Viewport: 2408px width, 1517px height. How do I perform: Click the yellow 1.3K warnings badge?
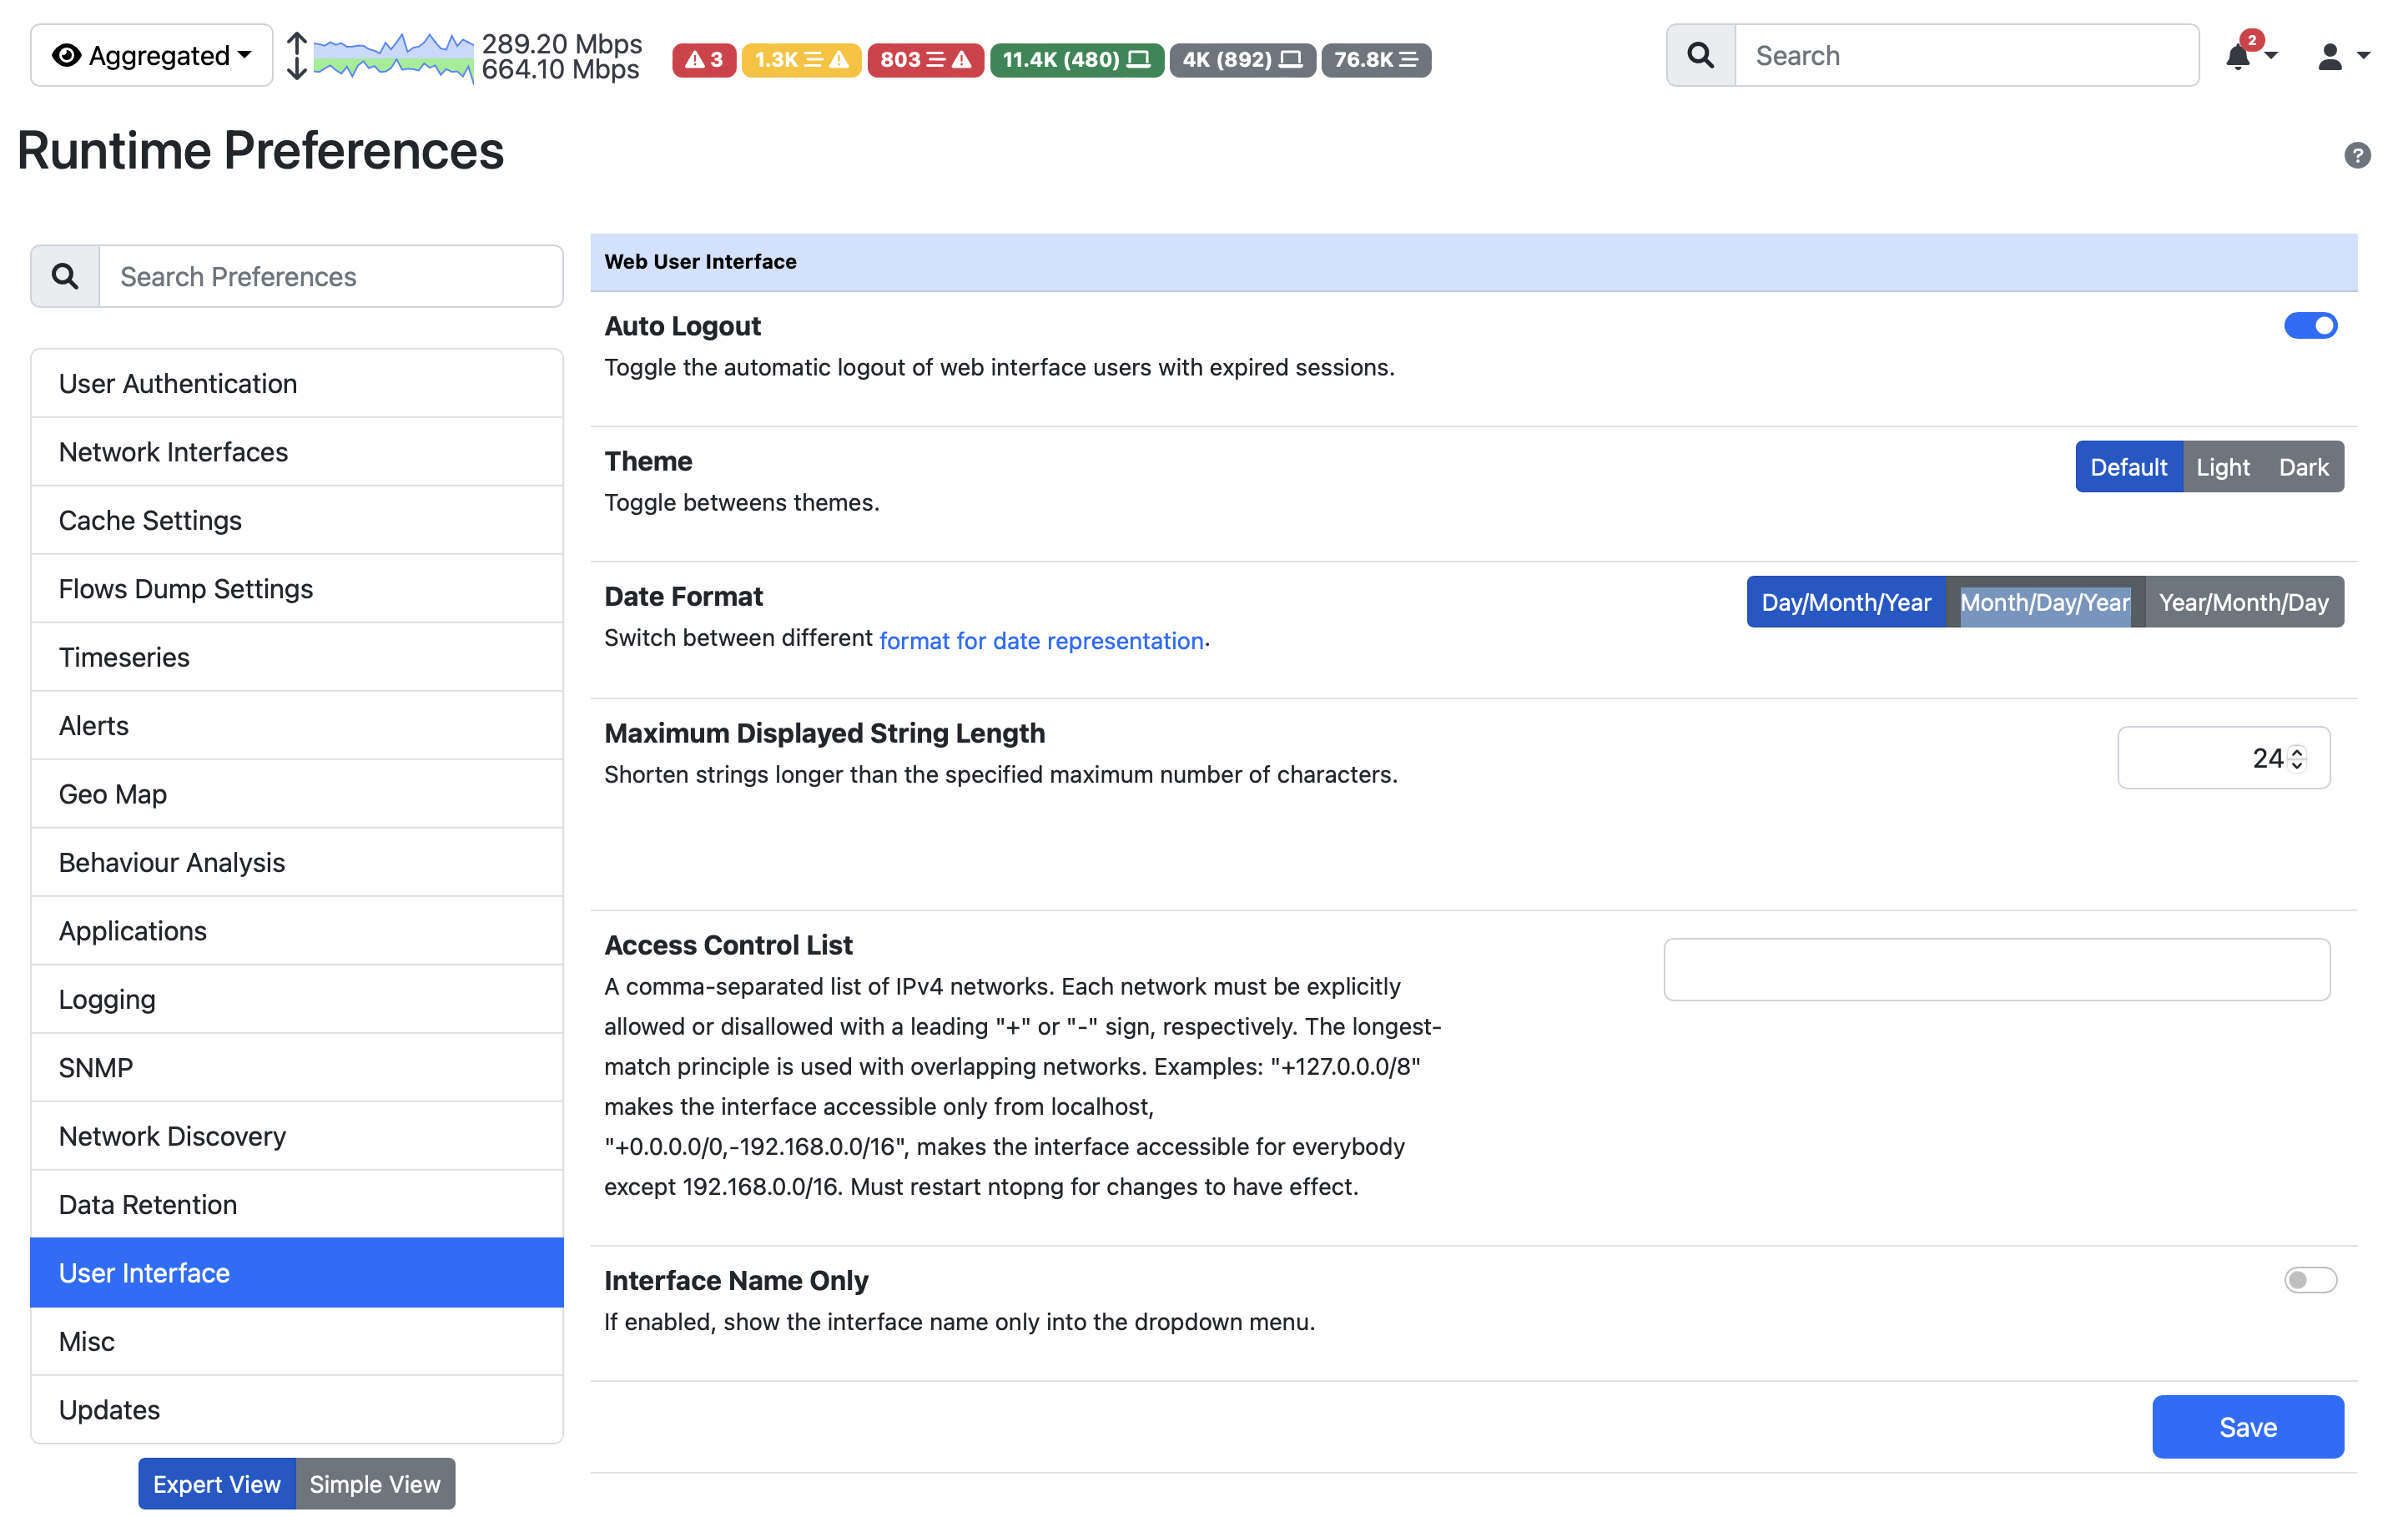click(800, 60)
